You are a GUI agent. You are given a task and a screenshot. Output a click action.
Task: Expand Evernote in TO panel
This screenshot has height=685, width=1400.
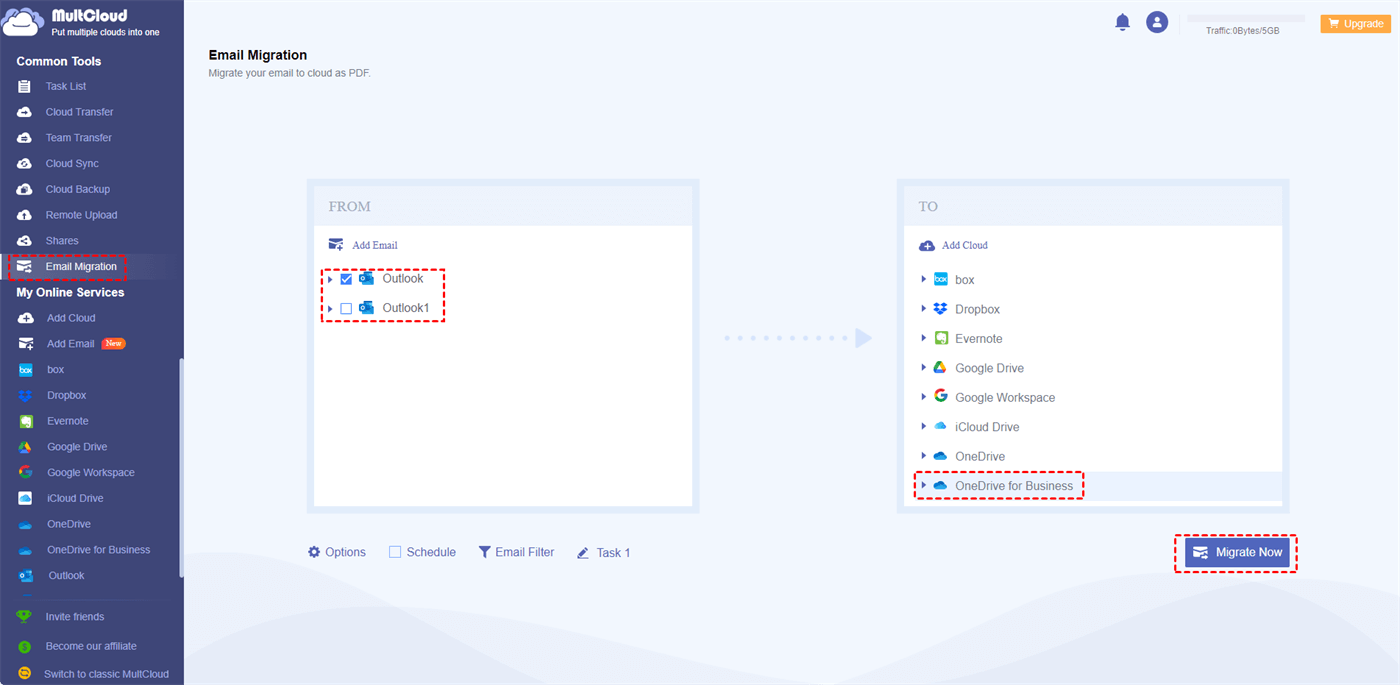924,338
